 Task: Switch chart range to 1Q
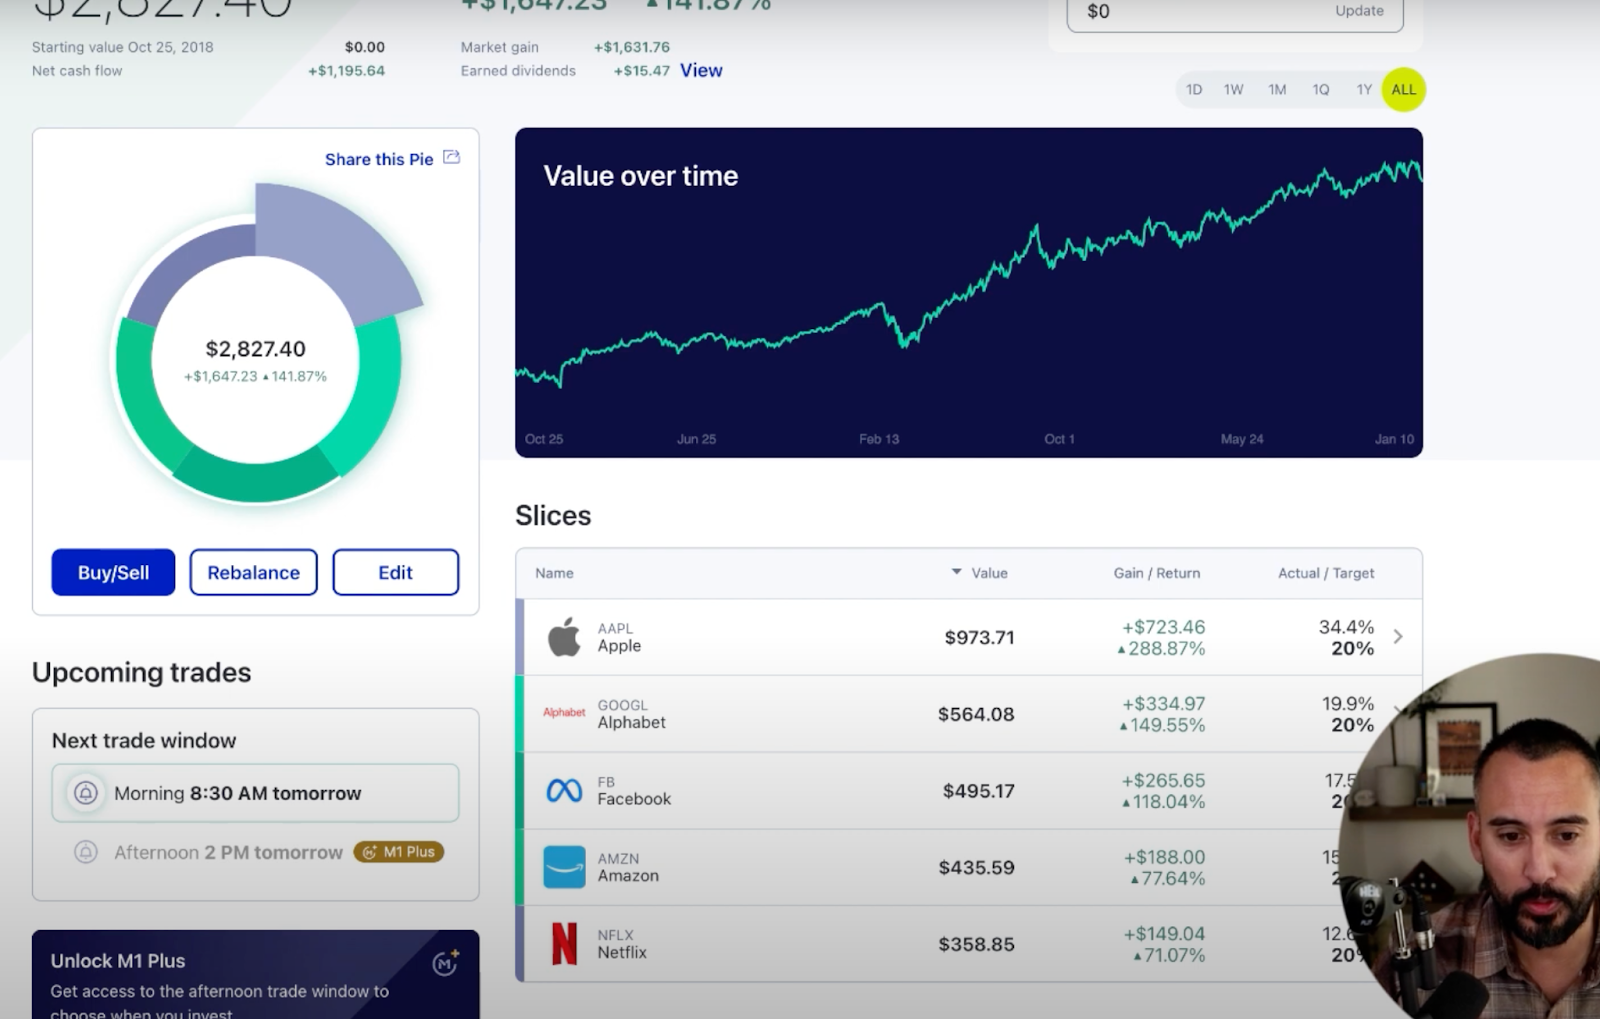click(1321, 90)
